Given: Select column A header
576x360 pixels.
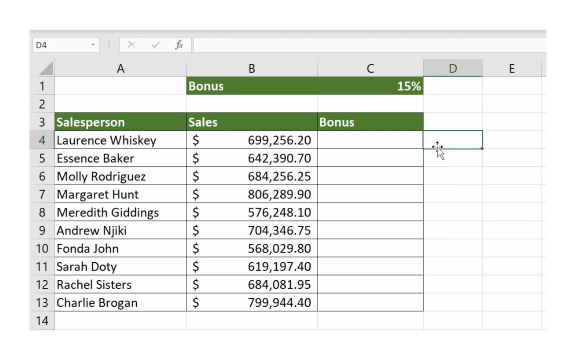Looking at the screenshot, I should 120,68.
